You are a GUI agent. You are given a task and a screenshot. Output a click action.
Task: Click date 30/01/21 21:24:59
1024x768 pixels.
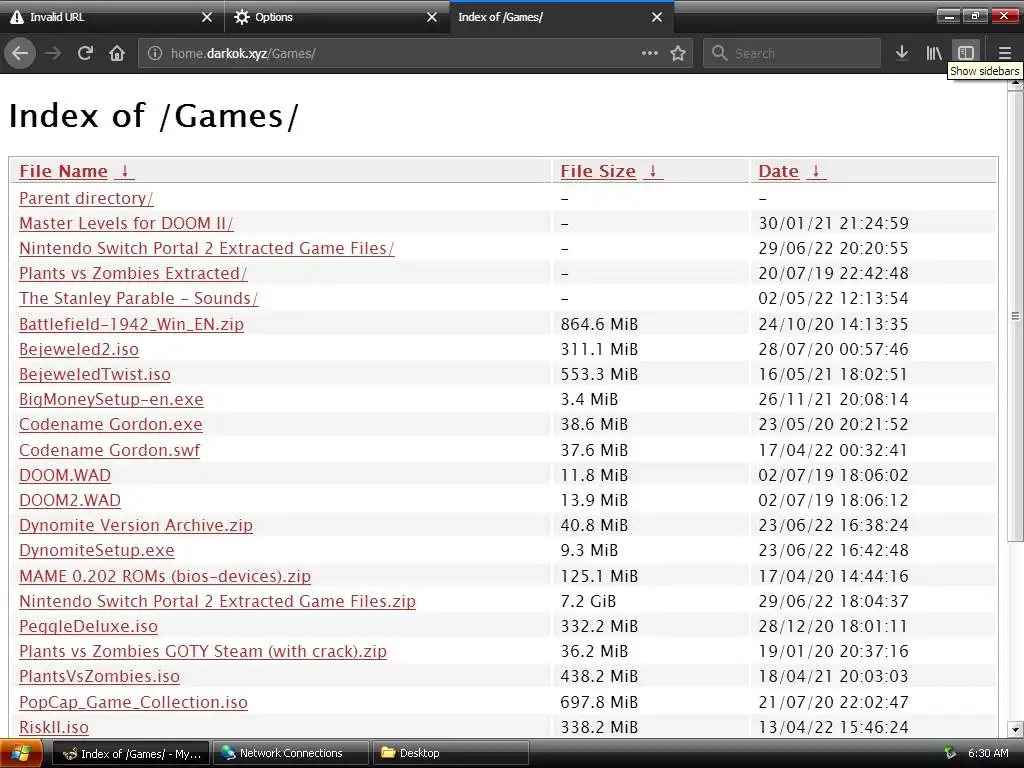click(x=833, y=223)
